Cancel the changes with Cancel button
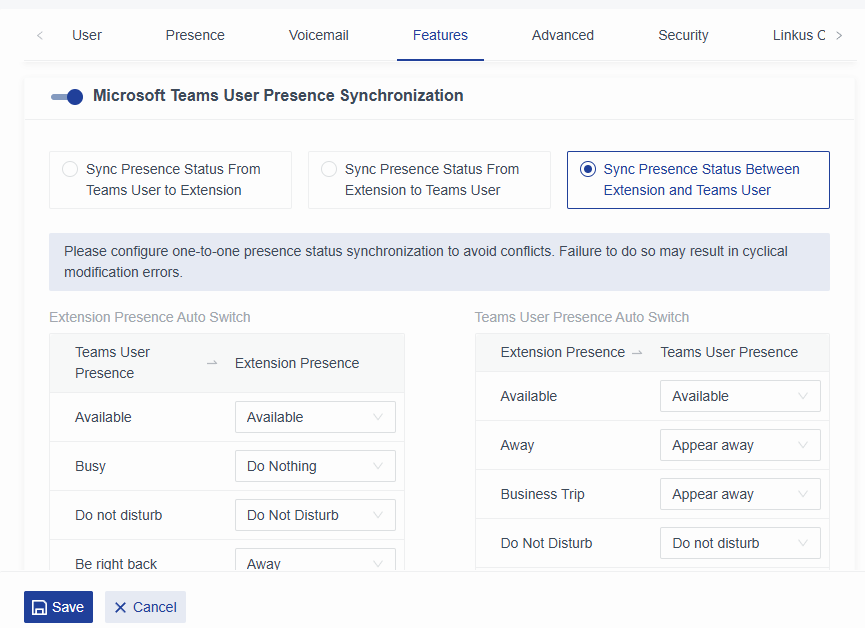The height and width of the screenshot is (628, 865). 145,607
